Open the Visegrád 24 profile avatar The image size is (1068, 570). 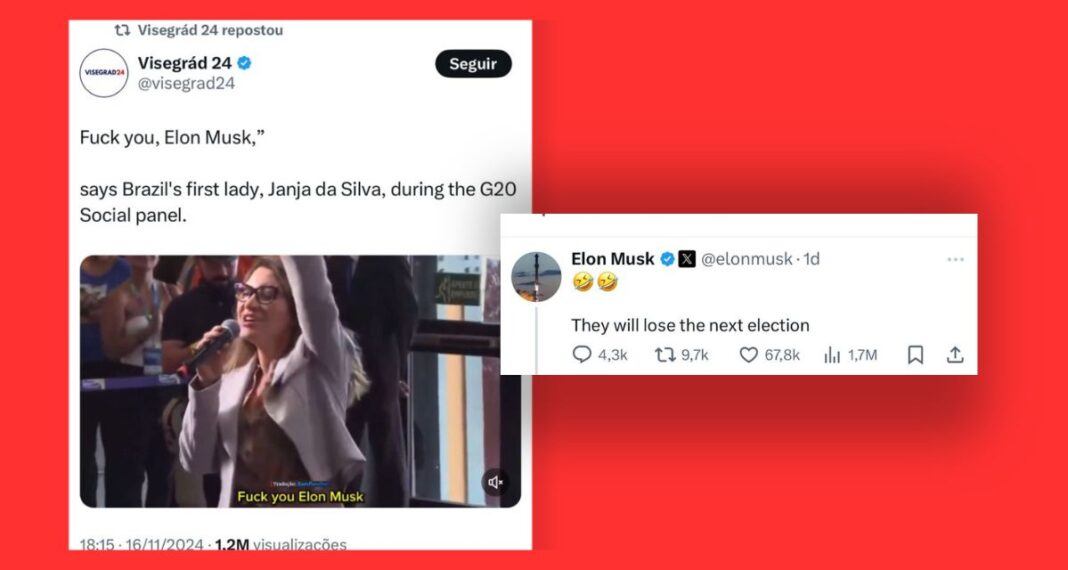pos(104,73)
